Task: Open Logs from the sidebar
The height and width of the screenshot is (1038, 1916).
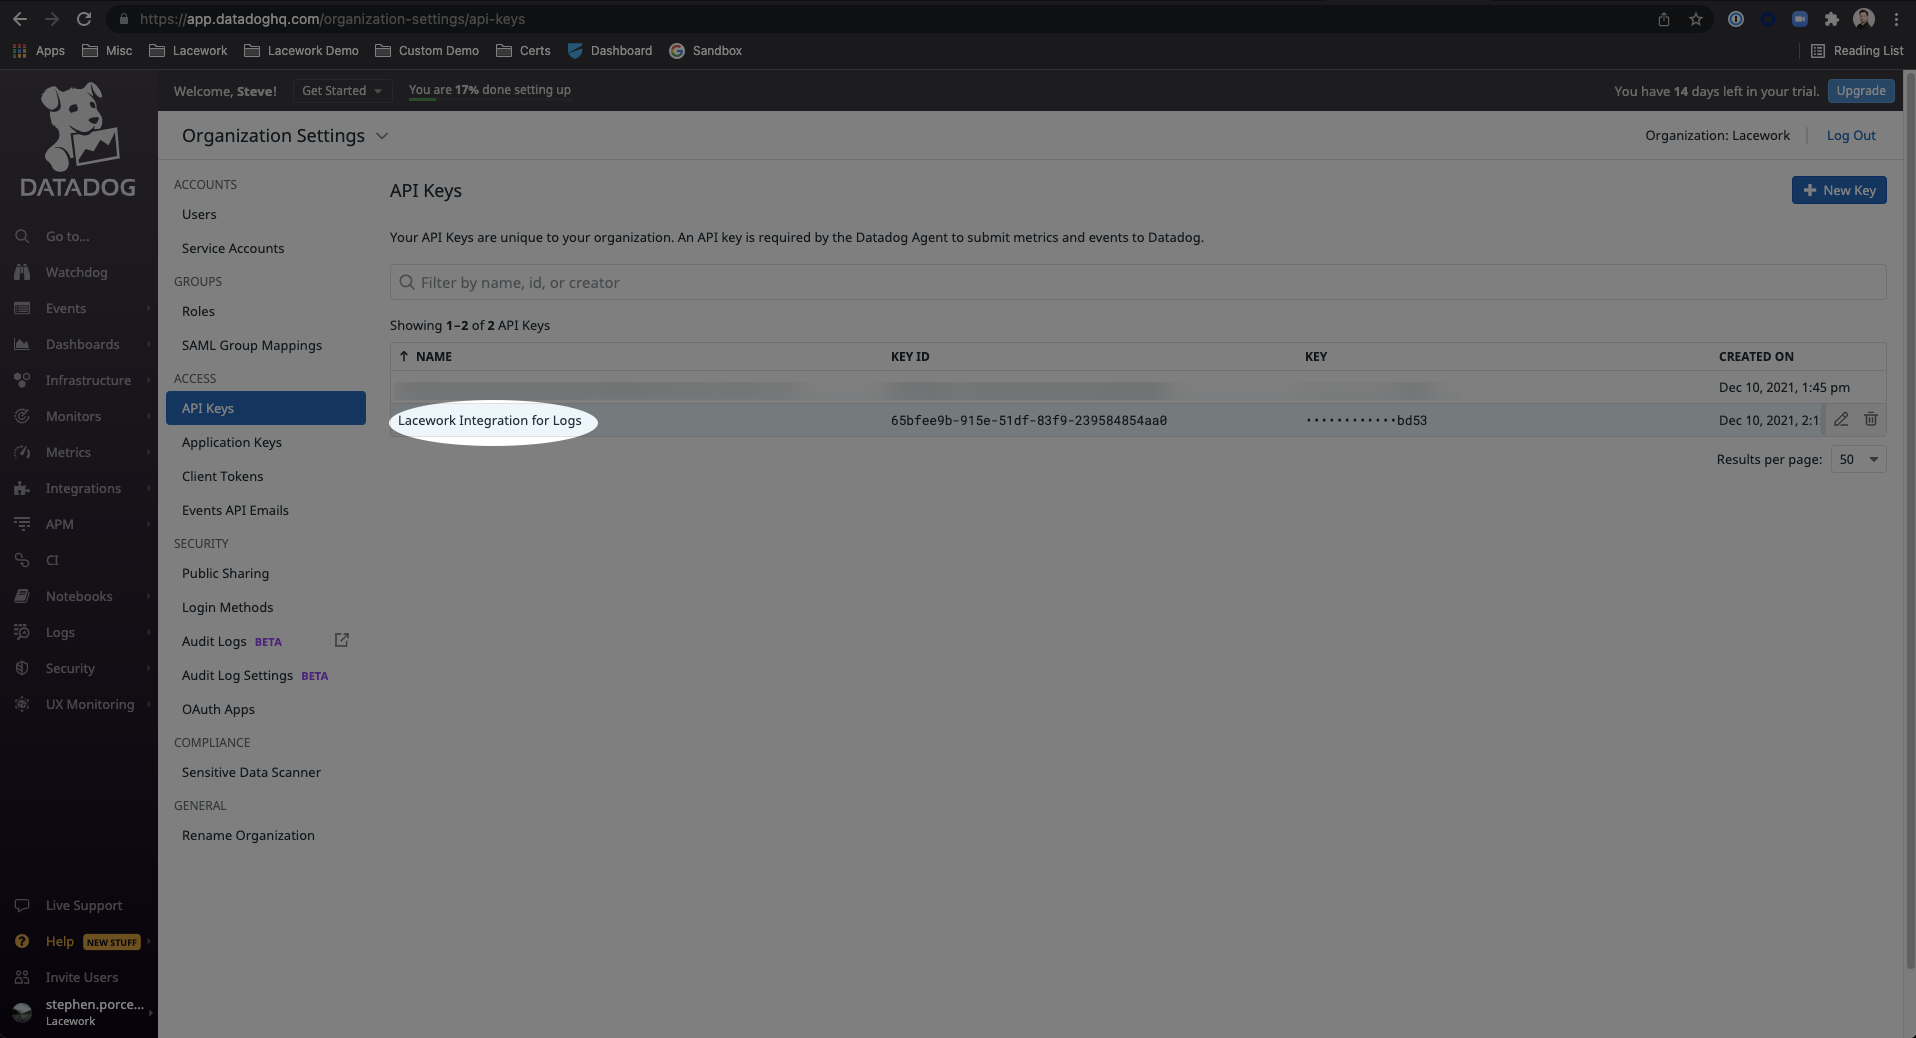Action: click(x=59, y=632)
